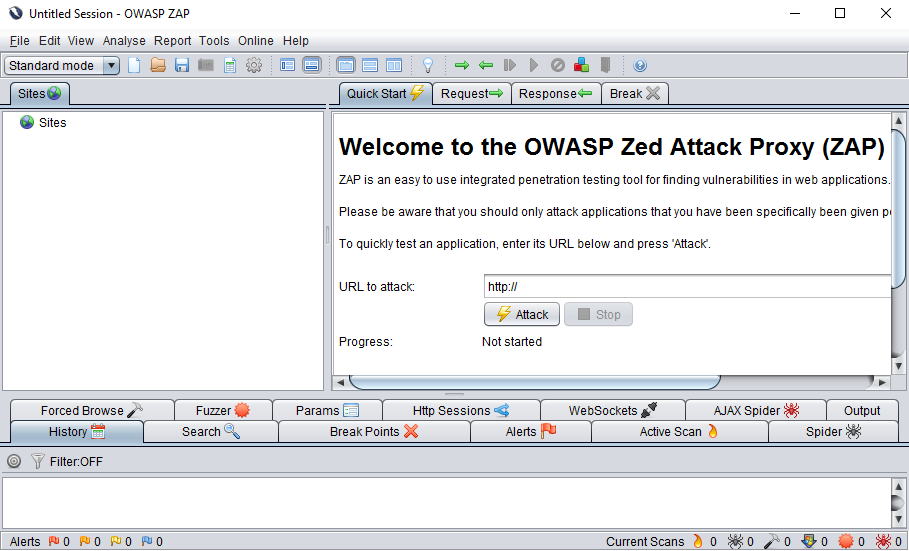Create a new session via toolbar icon
Viewport: 909px width, 551px height.
pos(134,65)
